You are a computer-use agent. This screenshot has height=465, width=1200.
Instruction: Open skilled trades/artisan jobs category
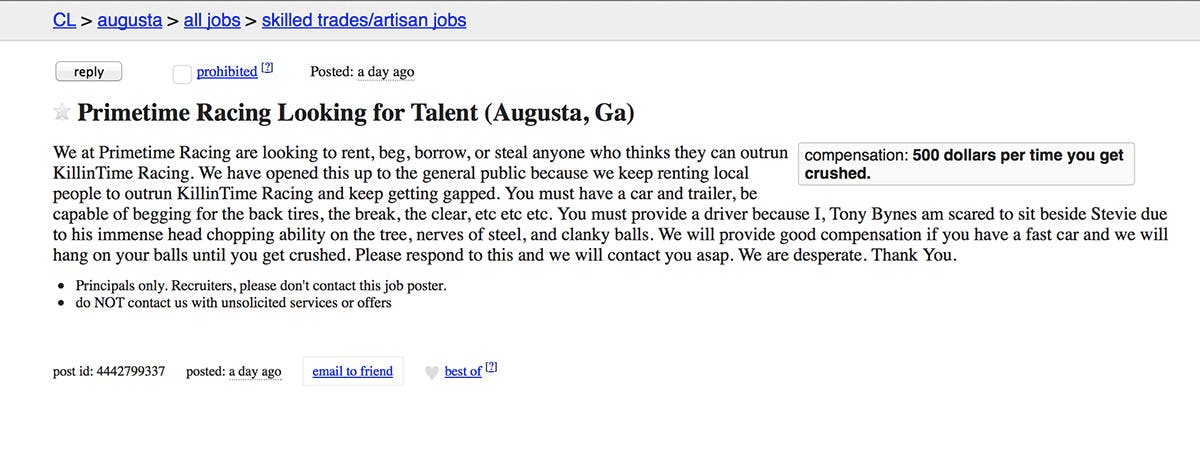[x=364, y=19]
